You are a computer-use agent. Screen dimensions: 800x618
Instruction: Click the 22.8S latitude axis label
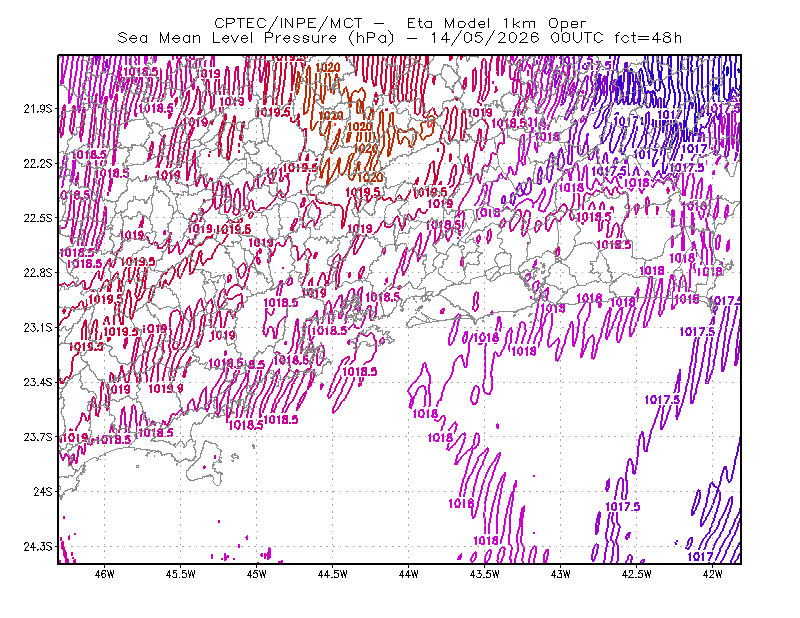coord(38,273)
